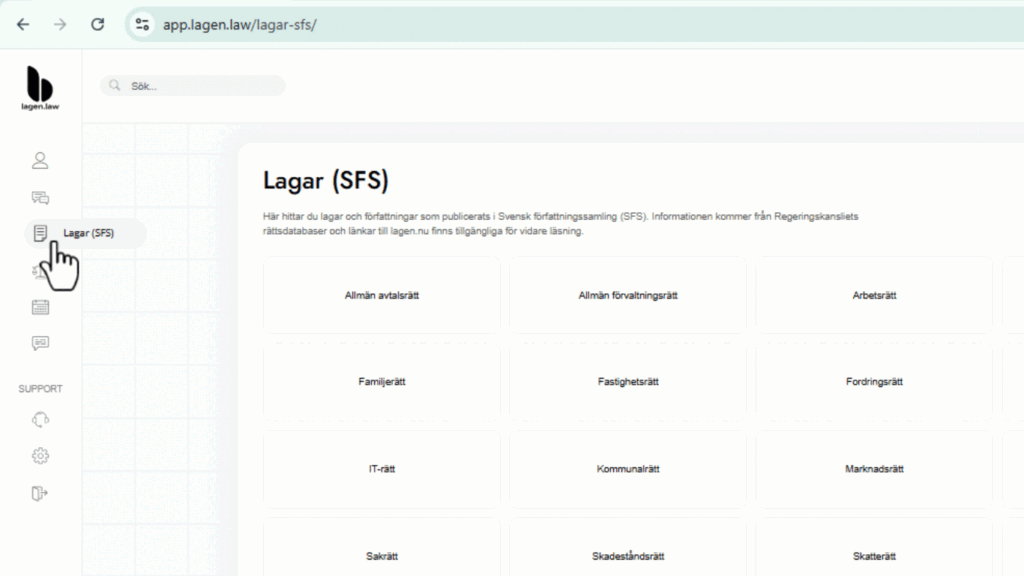The height and width of the screenshot is (576, 1024).
Task: Open the Marknadsrätt category card
Action: point(874,469)
